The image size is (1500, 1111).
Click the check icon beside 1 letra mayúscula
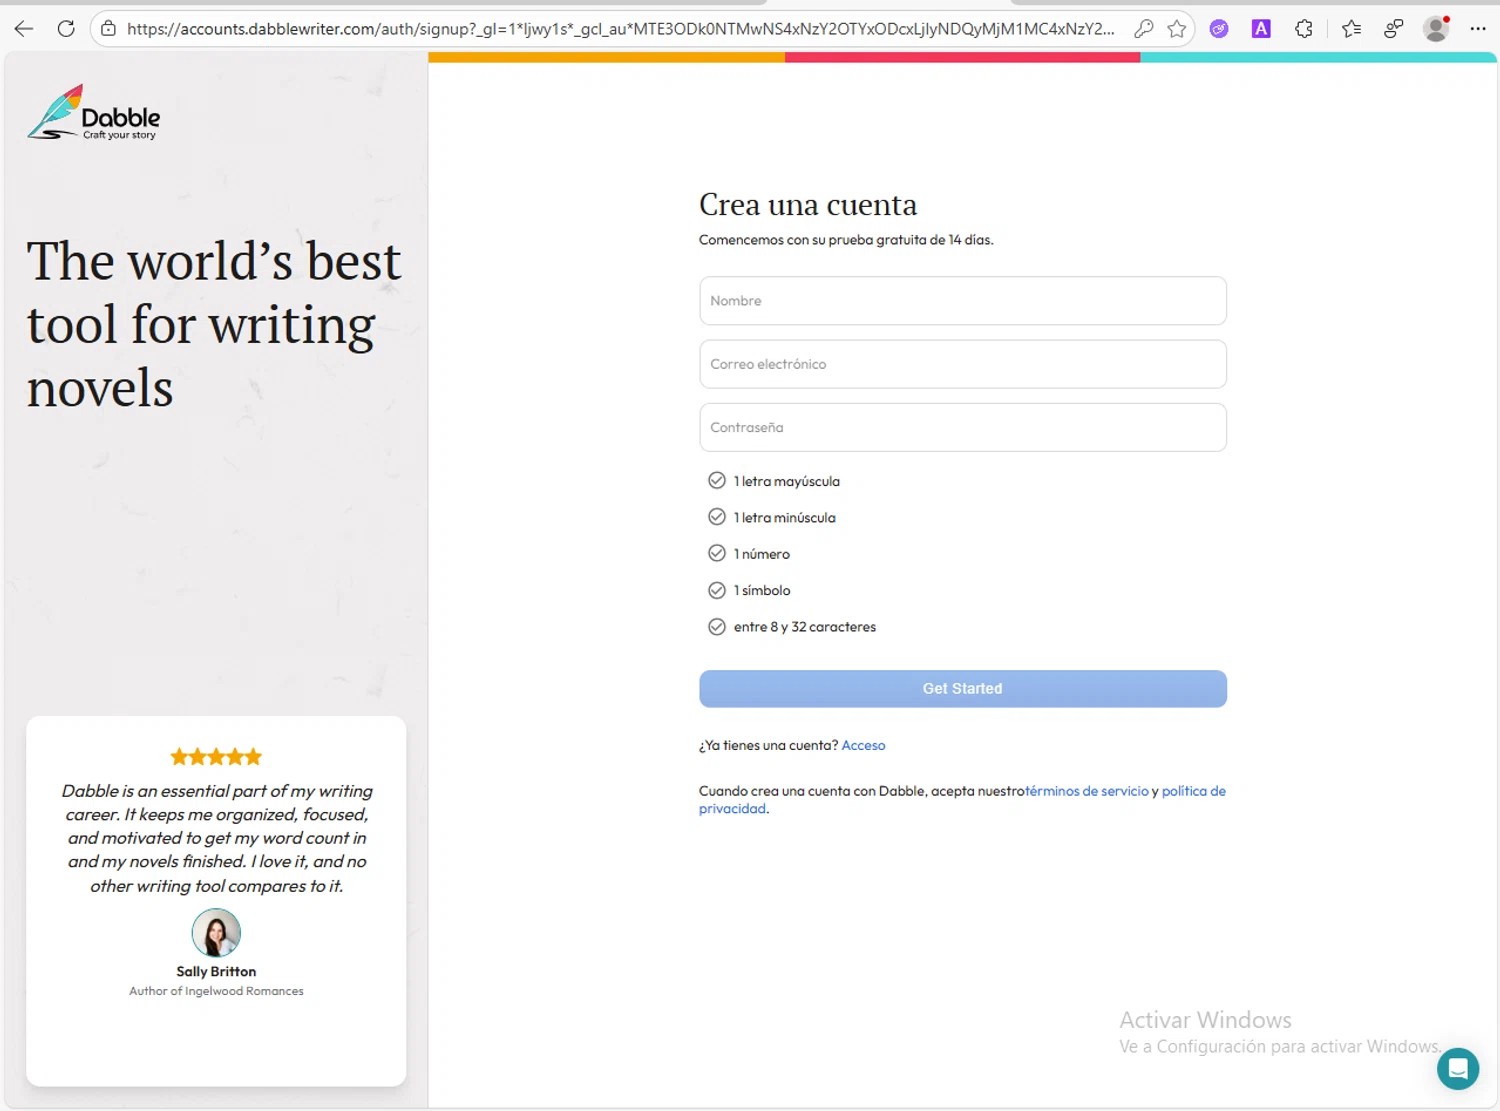pos(717,481)
